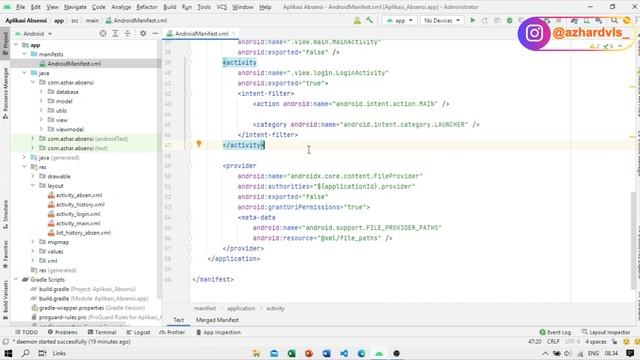Image resolution: width=640 pixels, height=360 pixels.
Task: Open the TODO tool window
Action: point(27,332)
